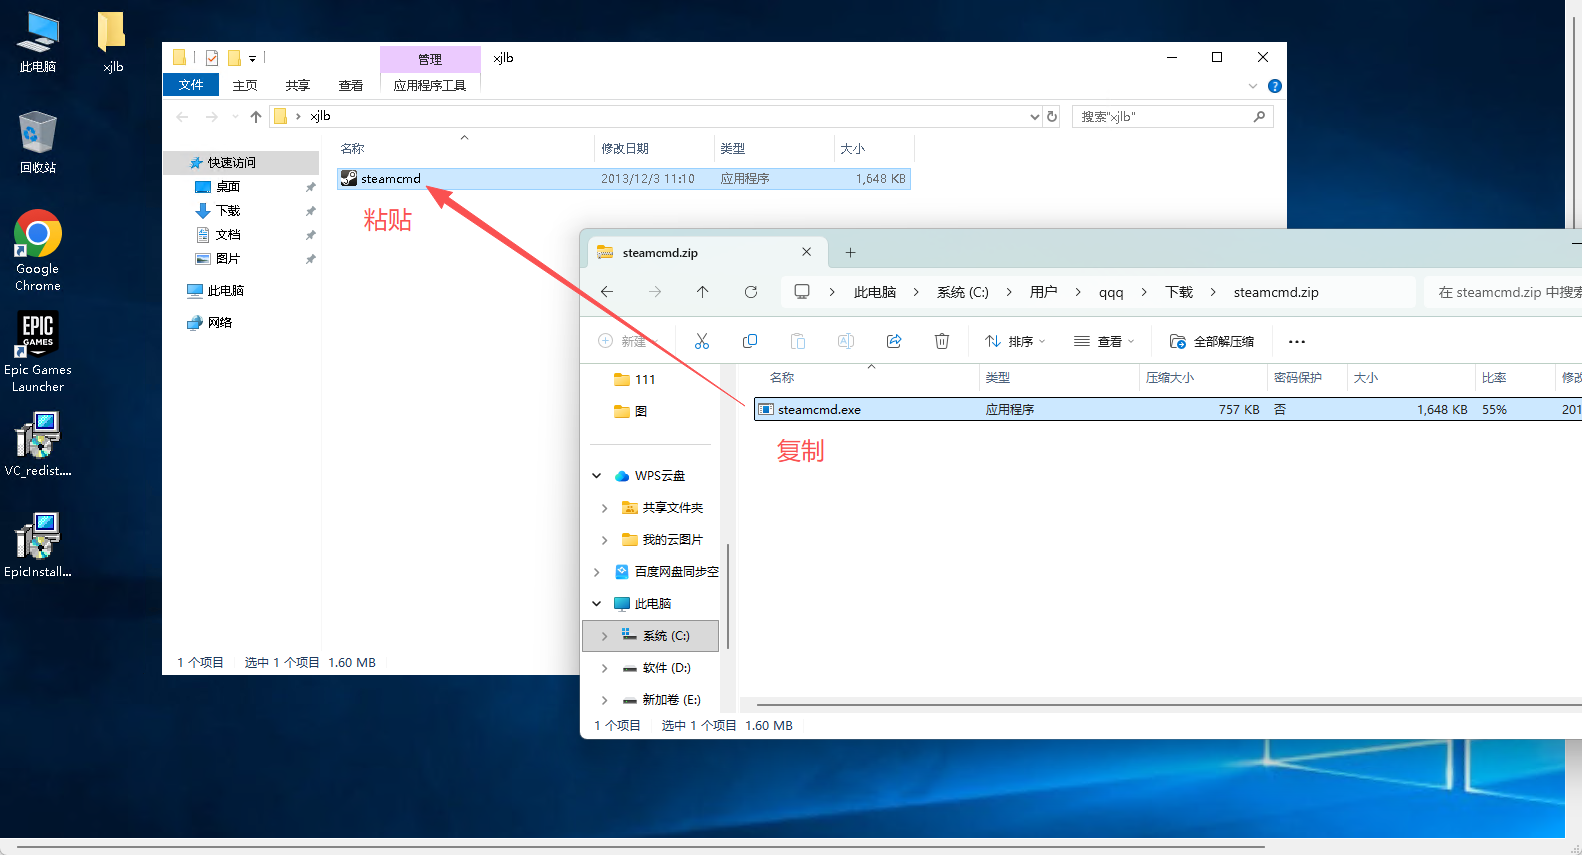Open the view (查看) dropdown menu
Viewport: 1582px width, 855px height.
pos(1104,341)
